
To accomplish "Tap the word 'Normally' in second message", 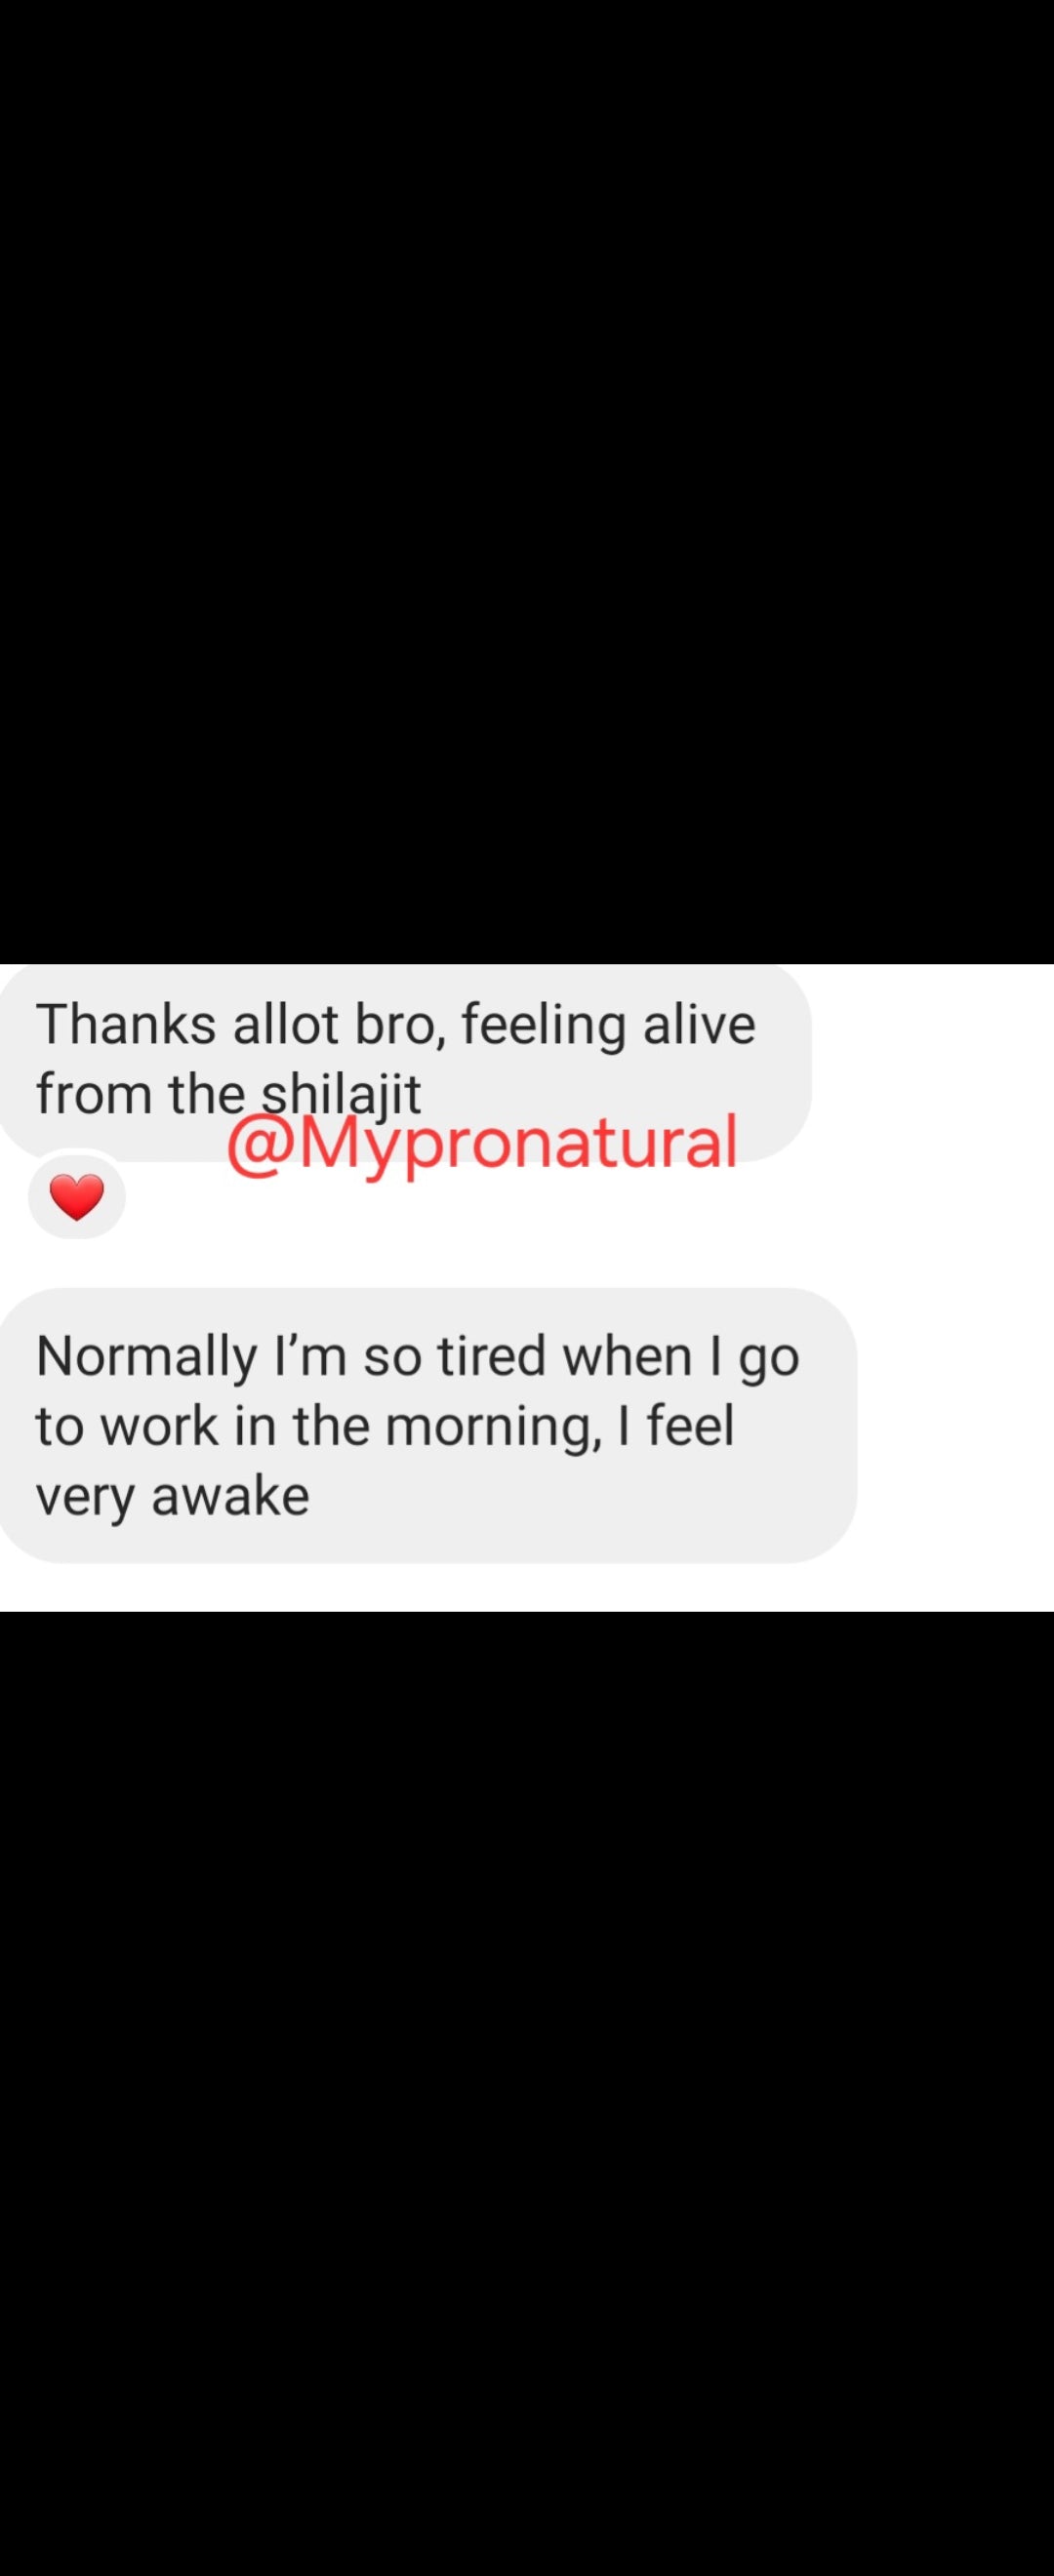I will pos(147,1358).
